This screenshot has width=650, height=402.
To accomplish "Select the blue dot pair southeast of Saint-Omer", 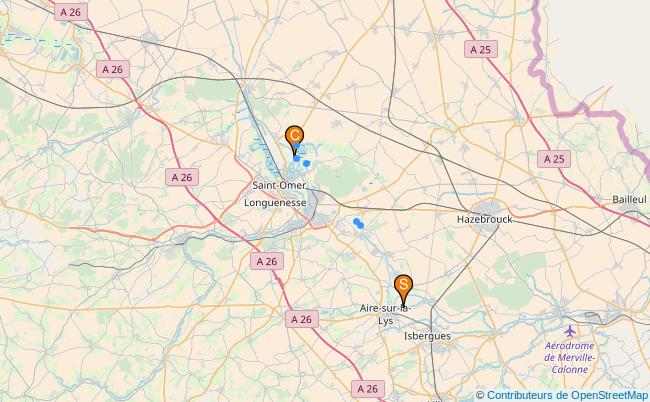I will coord(359,223).
